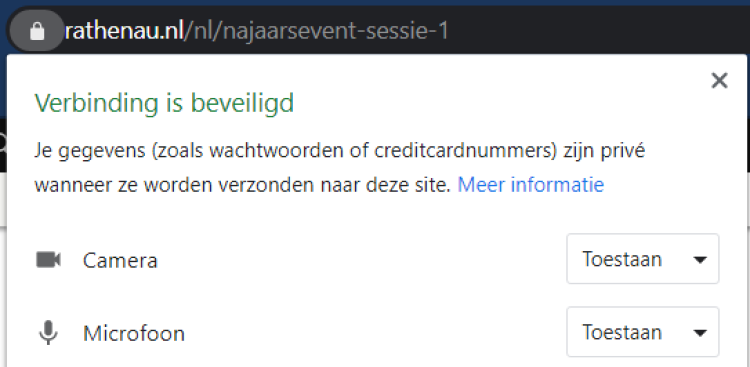
Task: Click the arrow in Camera dropdown
Action: pos(700,260)
